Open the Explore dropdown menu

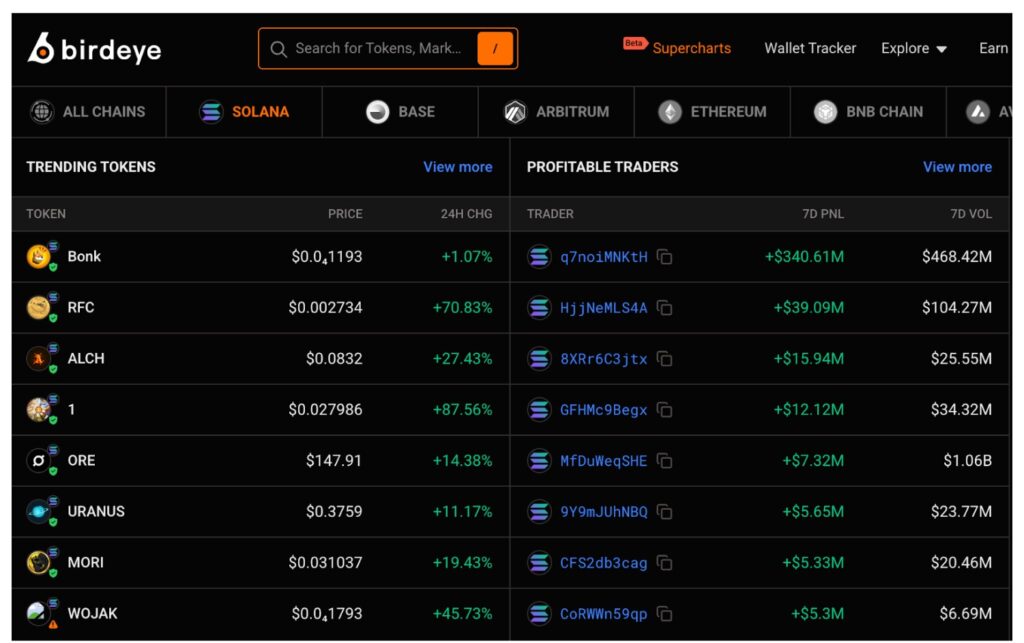pos(913,48)
